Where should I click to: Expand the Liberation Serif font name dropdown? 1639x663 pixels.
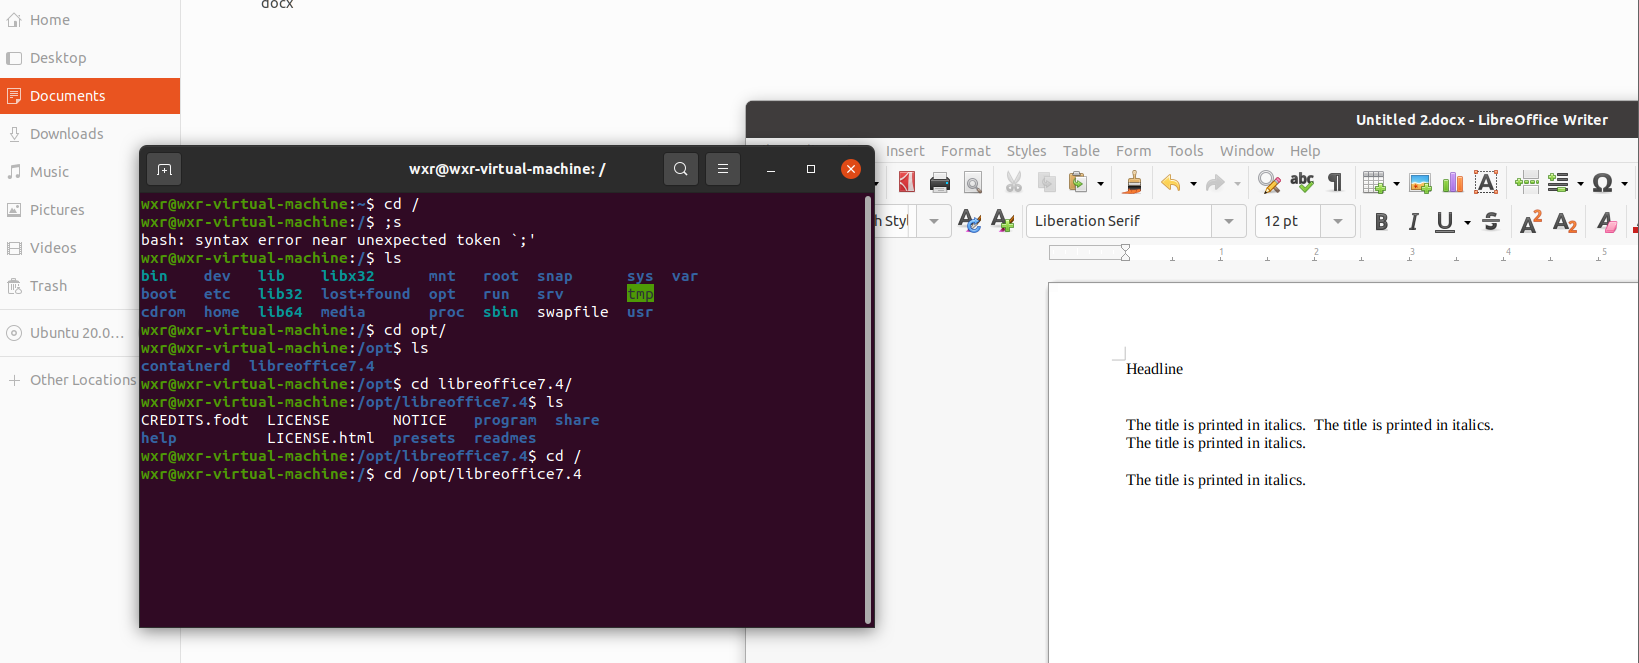[1228, 221]
